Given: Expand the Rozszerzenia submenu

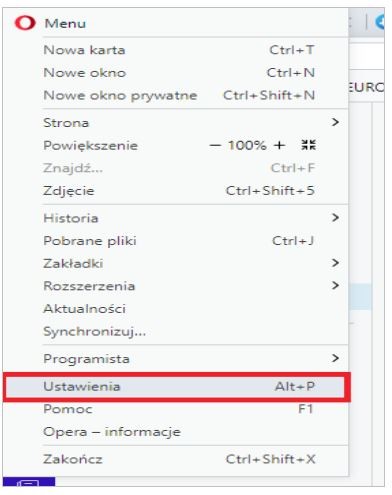Looking at the screenshot, I should (335, 285).
